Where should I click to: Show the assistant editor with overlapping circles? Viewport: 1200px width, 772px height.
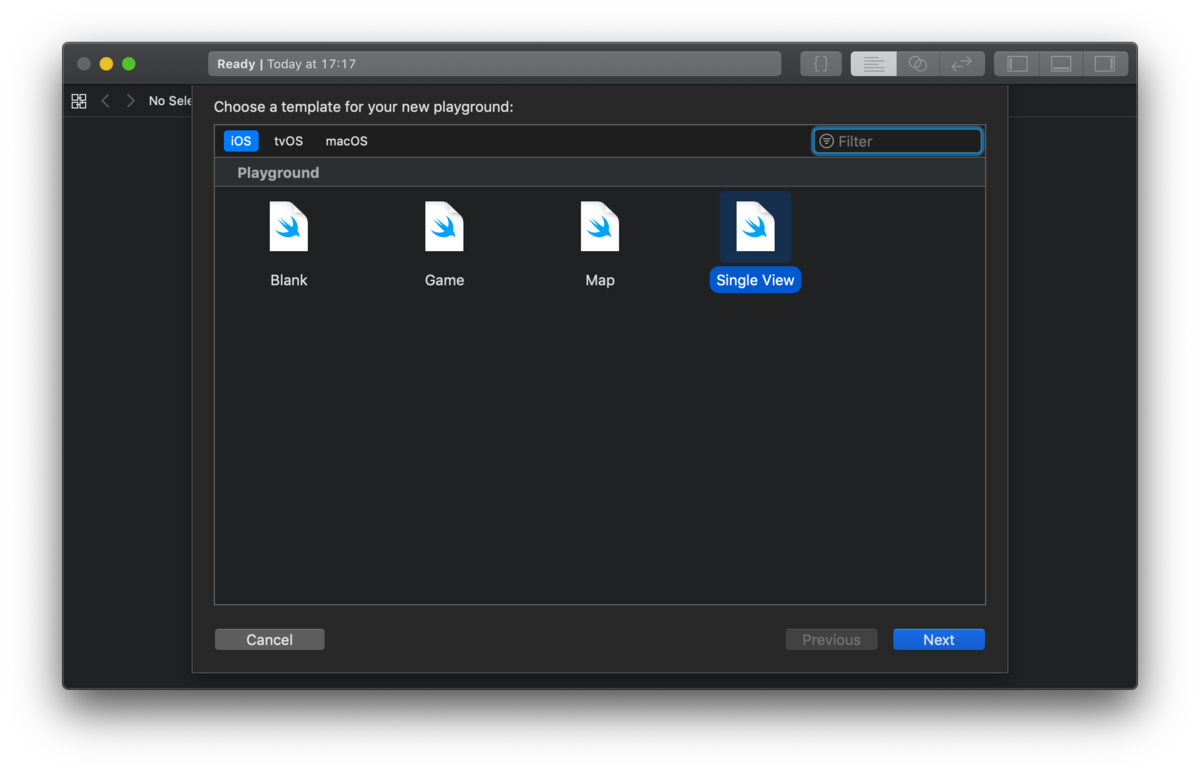918,64
